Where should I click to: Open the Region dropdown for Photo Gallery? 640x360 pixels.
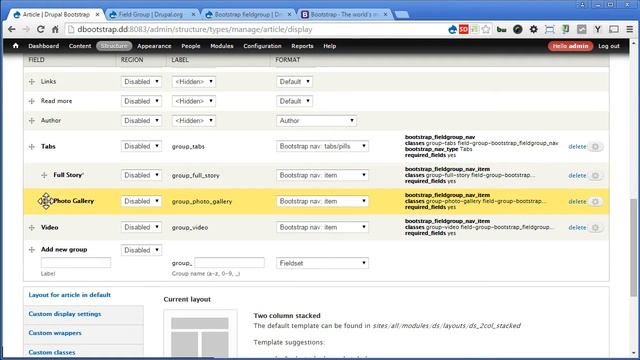coord(141,201)
